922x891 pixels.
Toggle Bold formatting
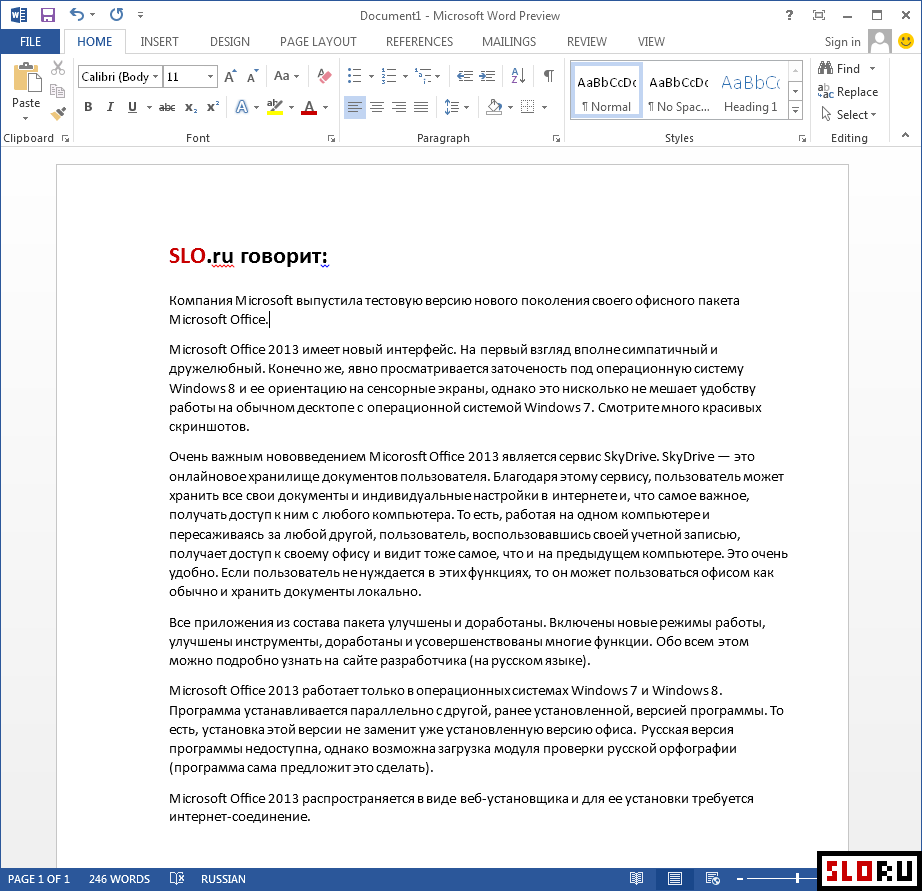click(88, 107)
